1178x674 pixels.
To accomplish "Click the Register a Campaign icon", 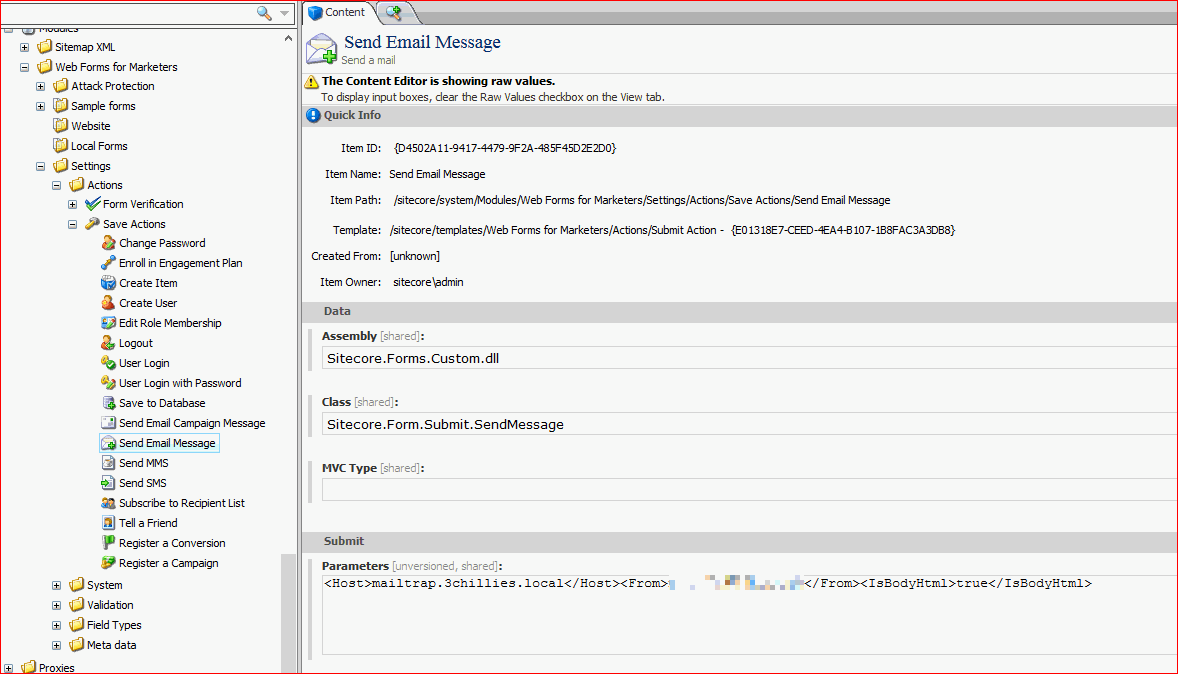I will [108, 563].
